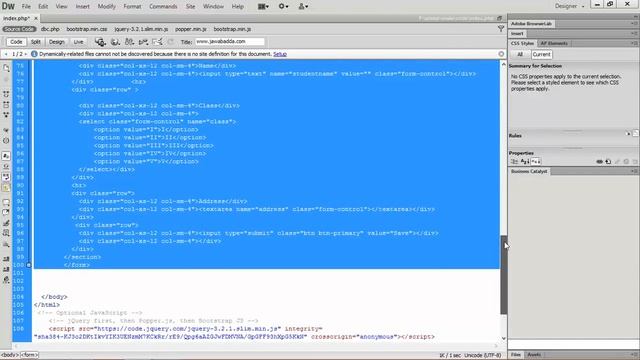The width and height of the screenshot is (640, 360).
Task: Click the Multiscreen preview toolbar icon
Action: 100,42
